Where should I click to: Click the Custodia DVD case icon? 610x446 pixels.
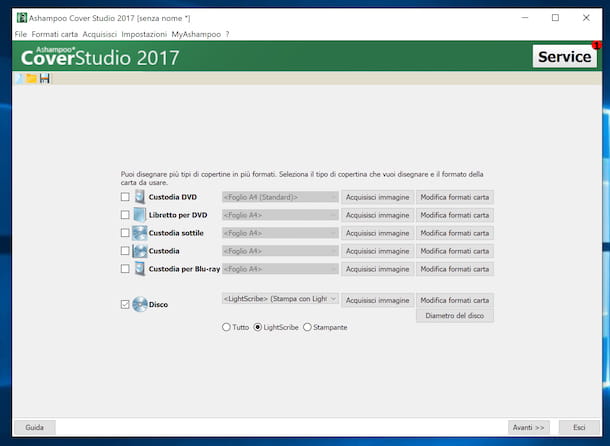[x=139, y=197]
